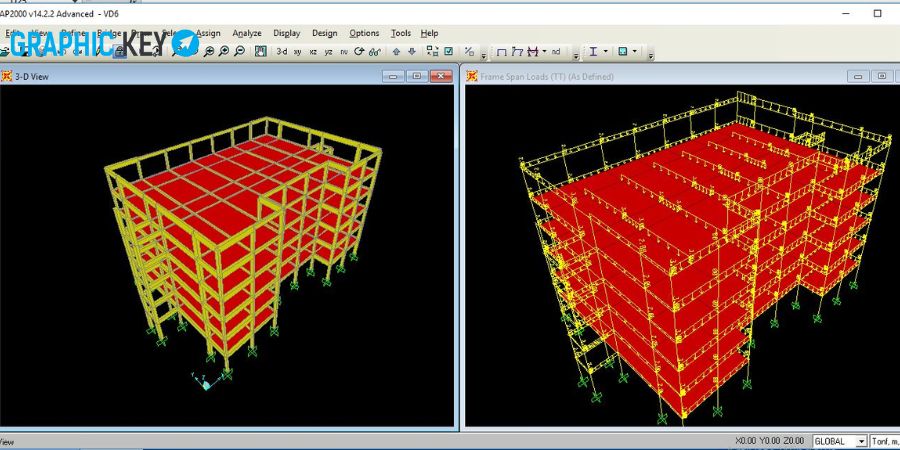The image size is (900, 450).
Task: Click the Zoom Out One Step icon
Action: [239, 52]
